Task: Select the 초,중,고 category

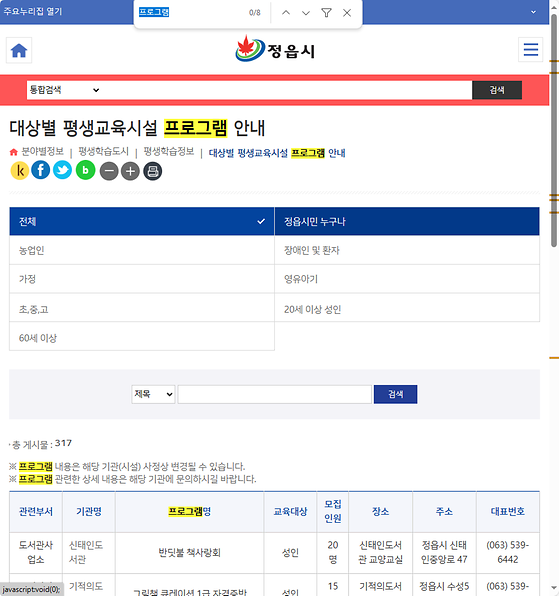Action: point(142,309)
